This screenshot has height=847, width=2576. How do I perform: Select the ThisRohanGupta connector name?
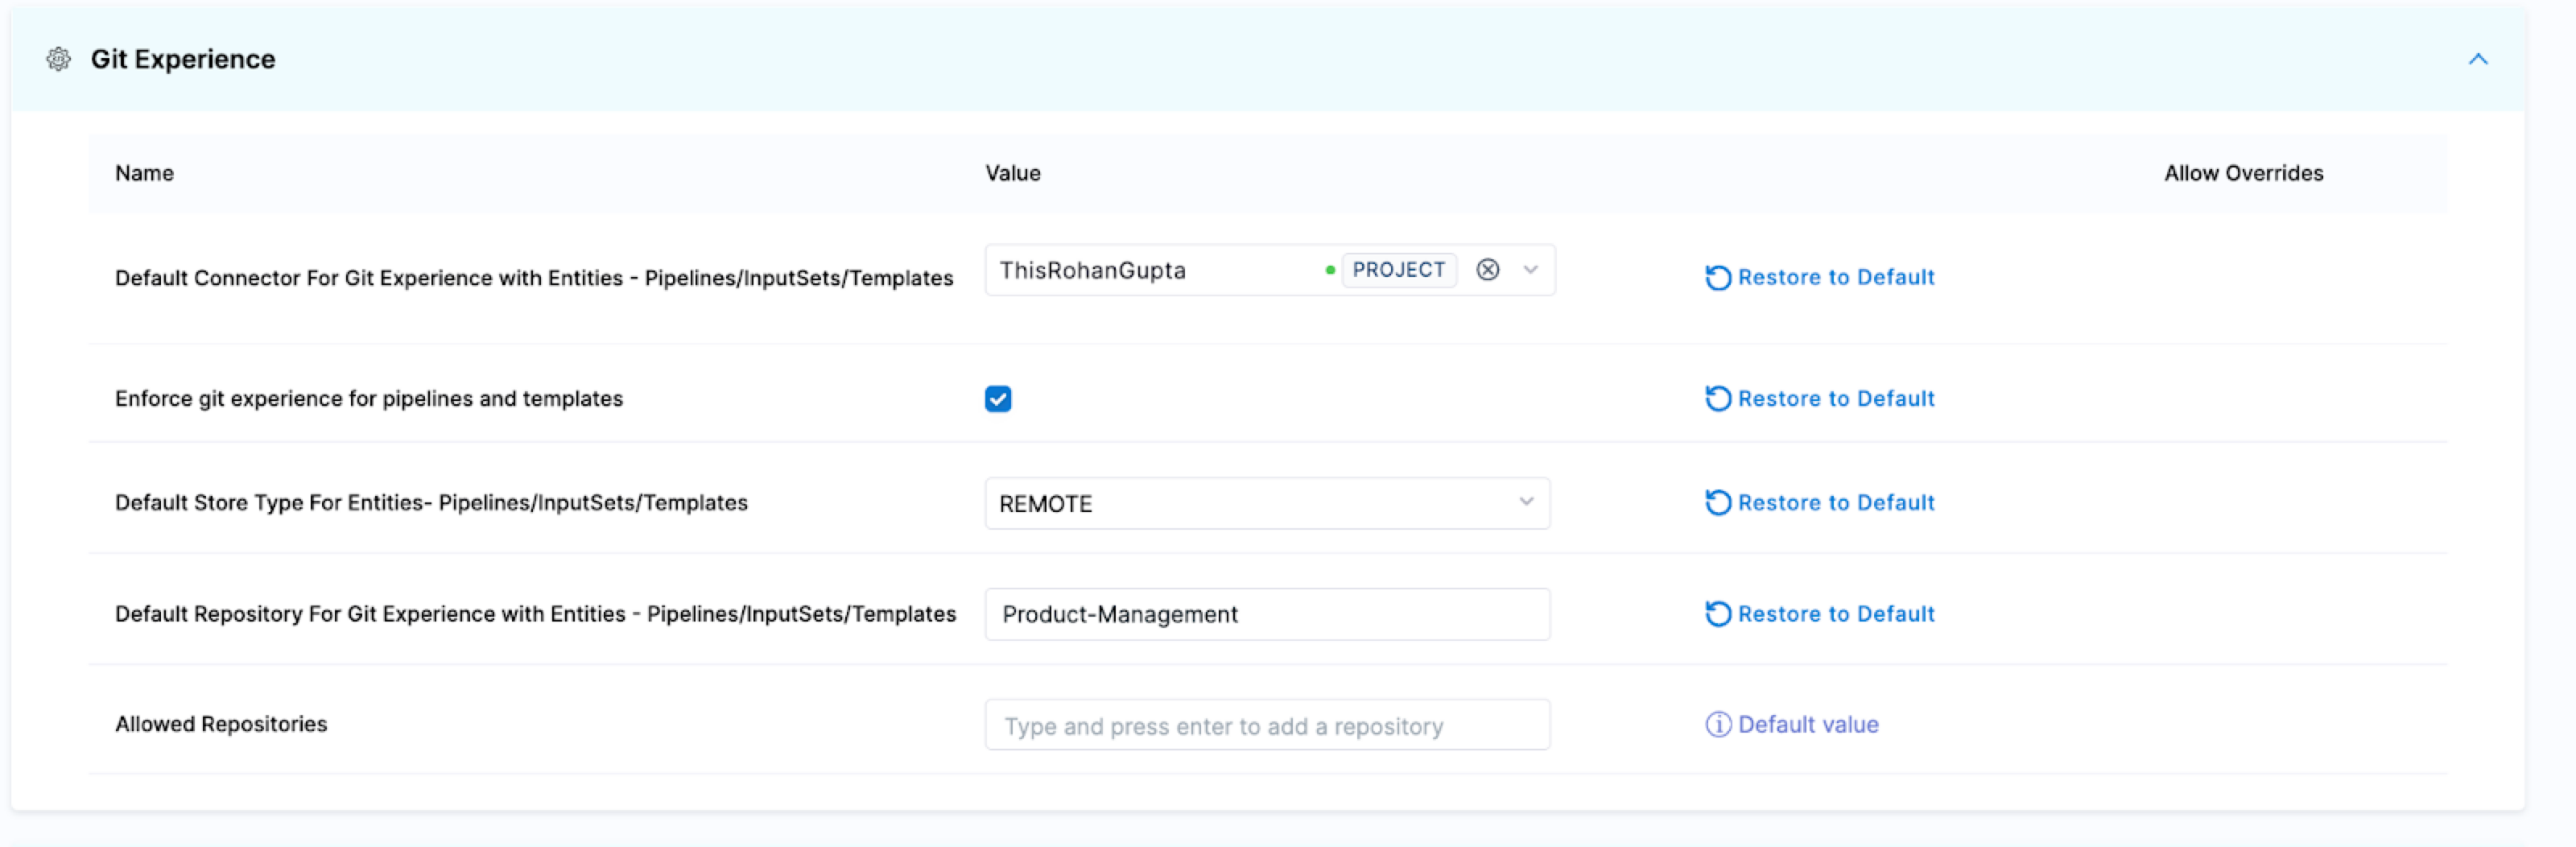click(x=1092, y=271)
